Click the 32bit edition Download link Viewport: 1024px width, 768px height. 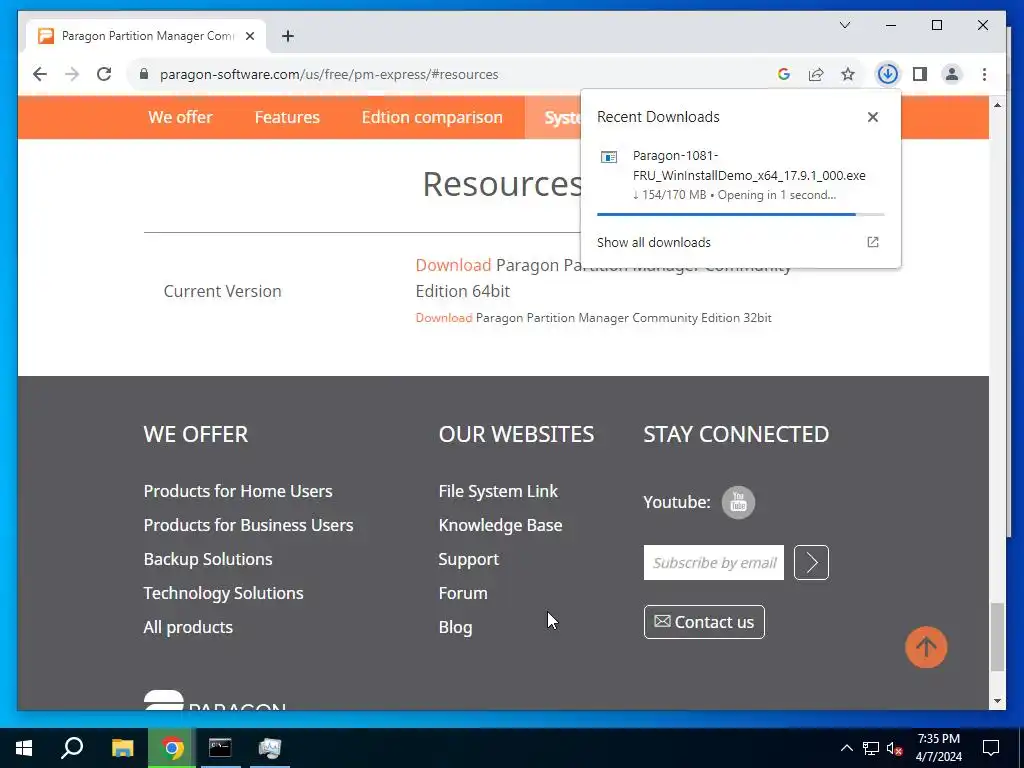coord(444,318)
